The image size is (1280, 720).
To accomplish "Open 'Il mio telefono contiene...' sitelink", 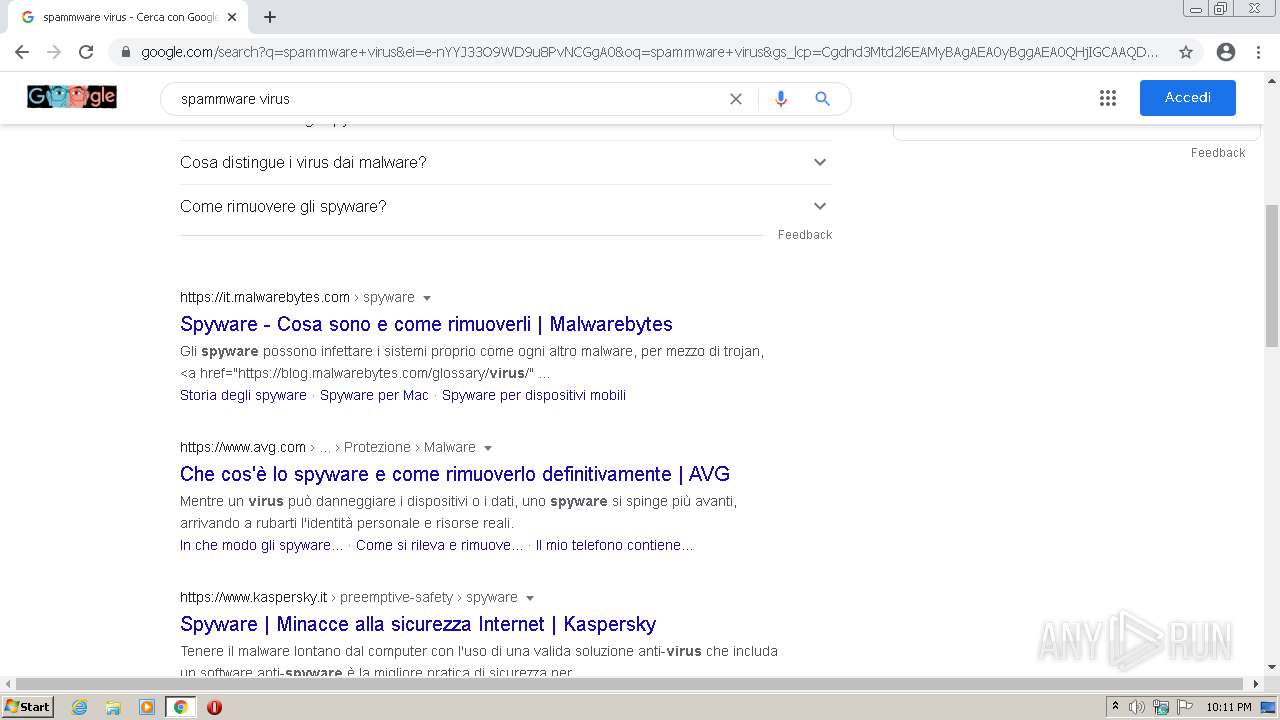I will (614, 545).
